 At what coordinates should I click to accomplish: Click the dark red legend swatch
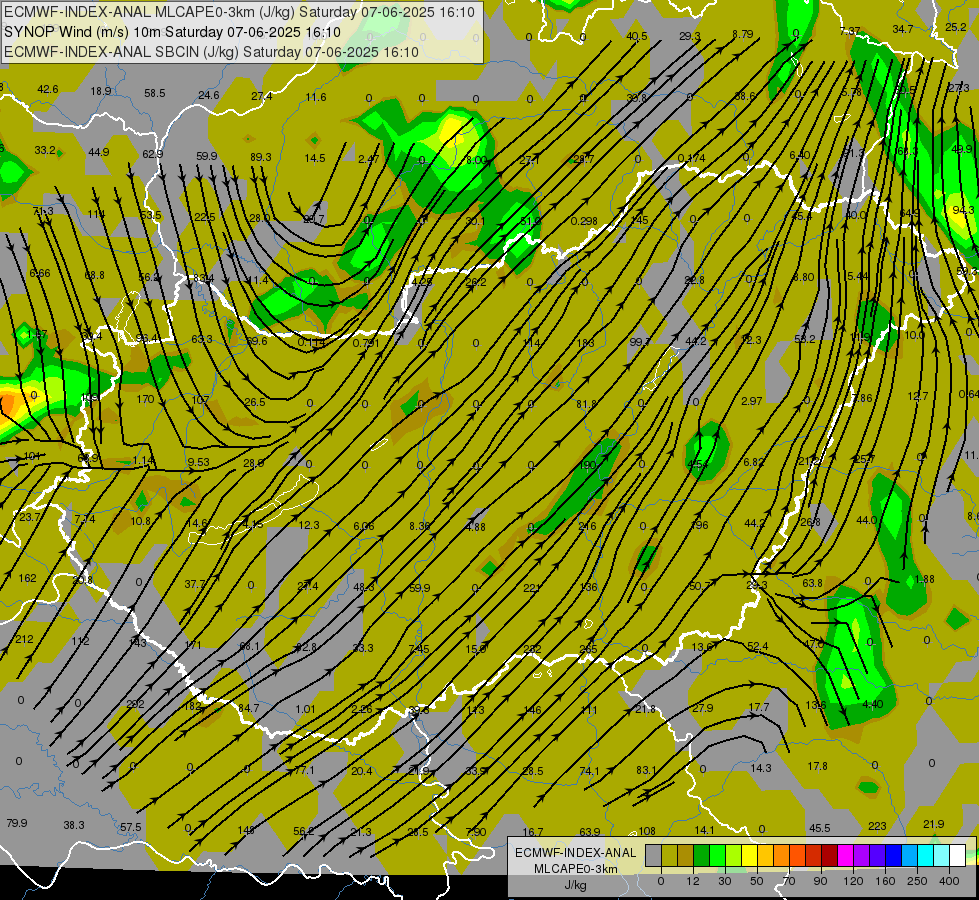point(829,855)
